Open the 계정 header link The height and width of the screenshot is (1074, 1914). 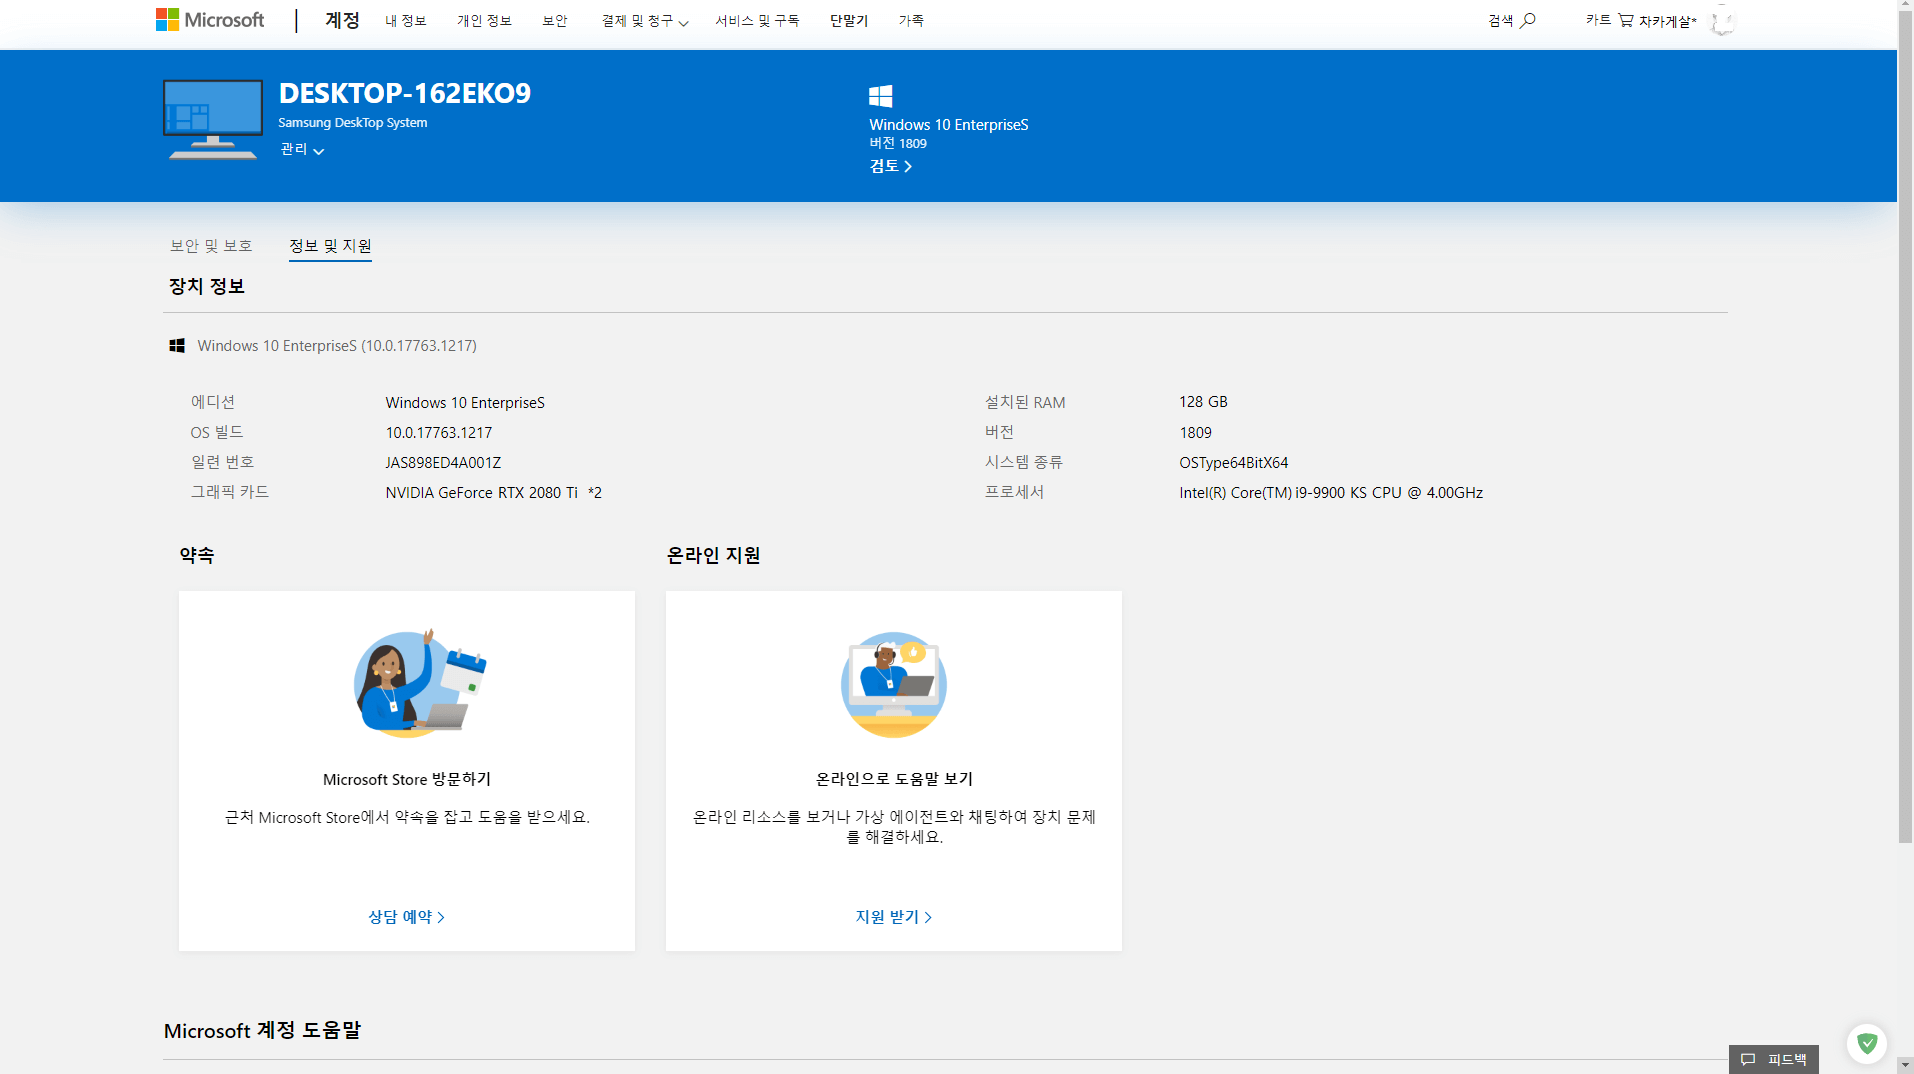pyautogui.click(x=342, y=20)
